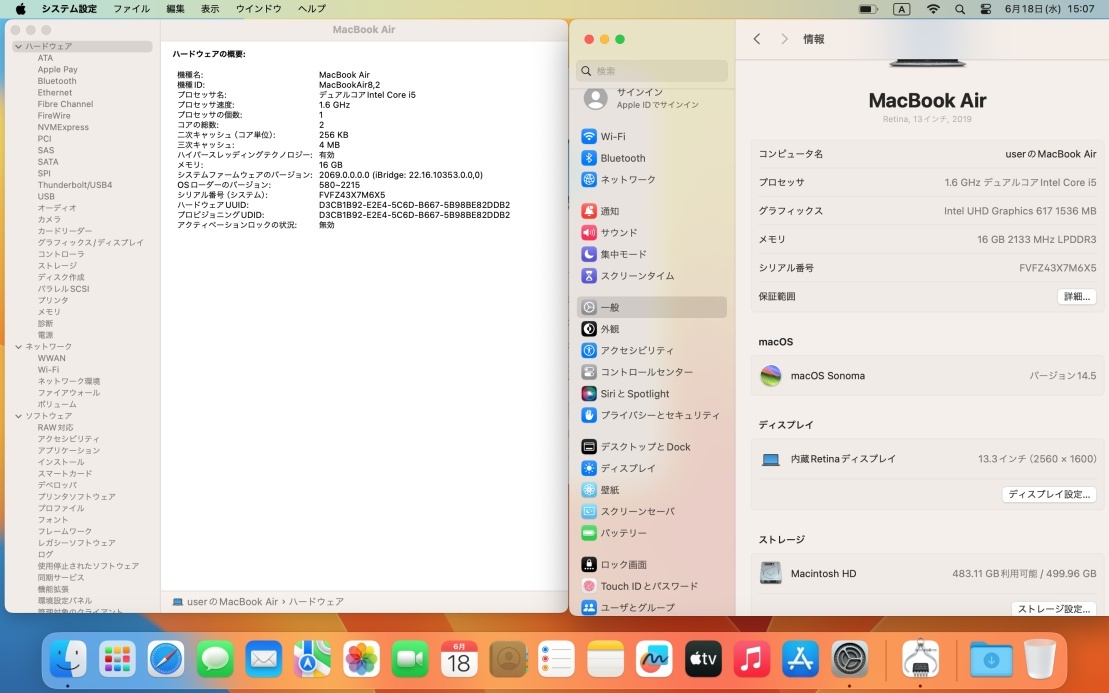
Task: Collapse the ネットワーク tree section
Action: 18,346
